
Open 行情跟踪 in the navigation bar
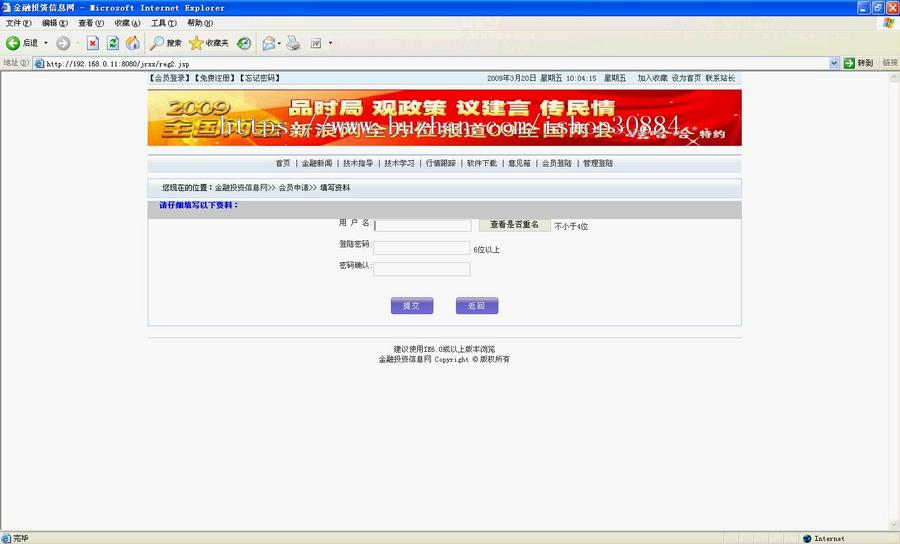(441, 164)
